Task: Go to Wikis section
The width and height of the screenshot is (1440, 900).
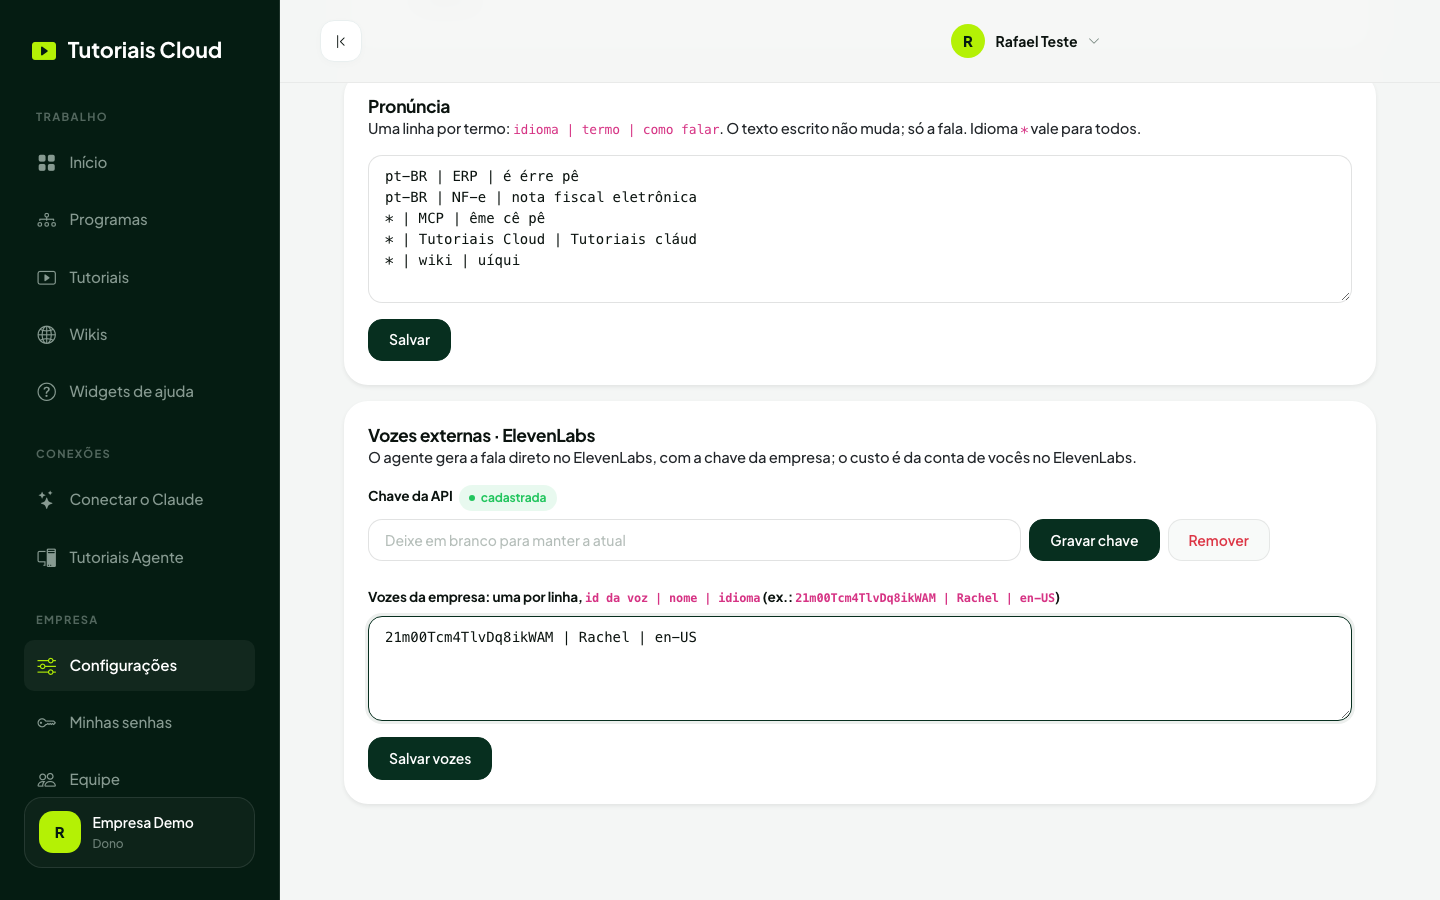Action: click(139, 335)
